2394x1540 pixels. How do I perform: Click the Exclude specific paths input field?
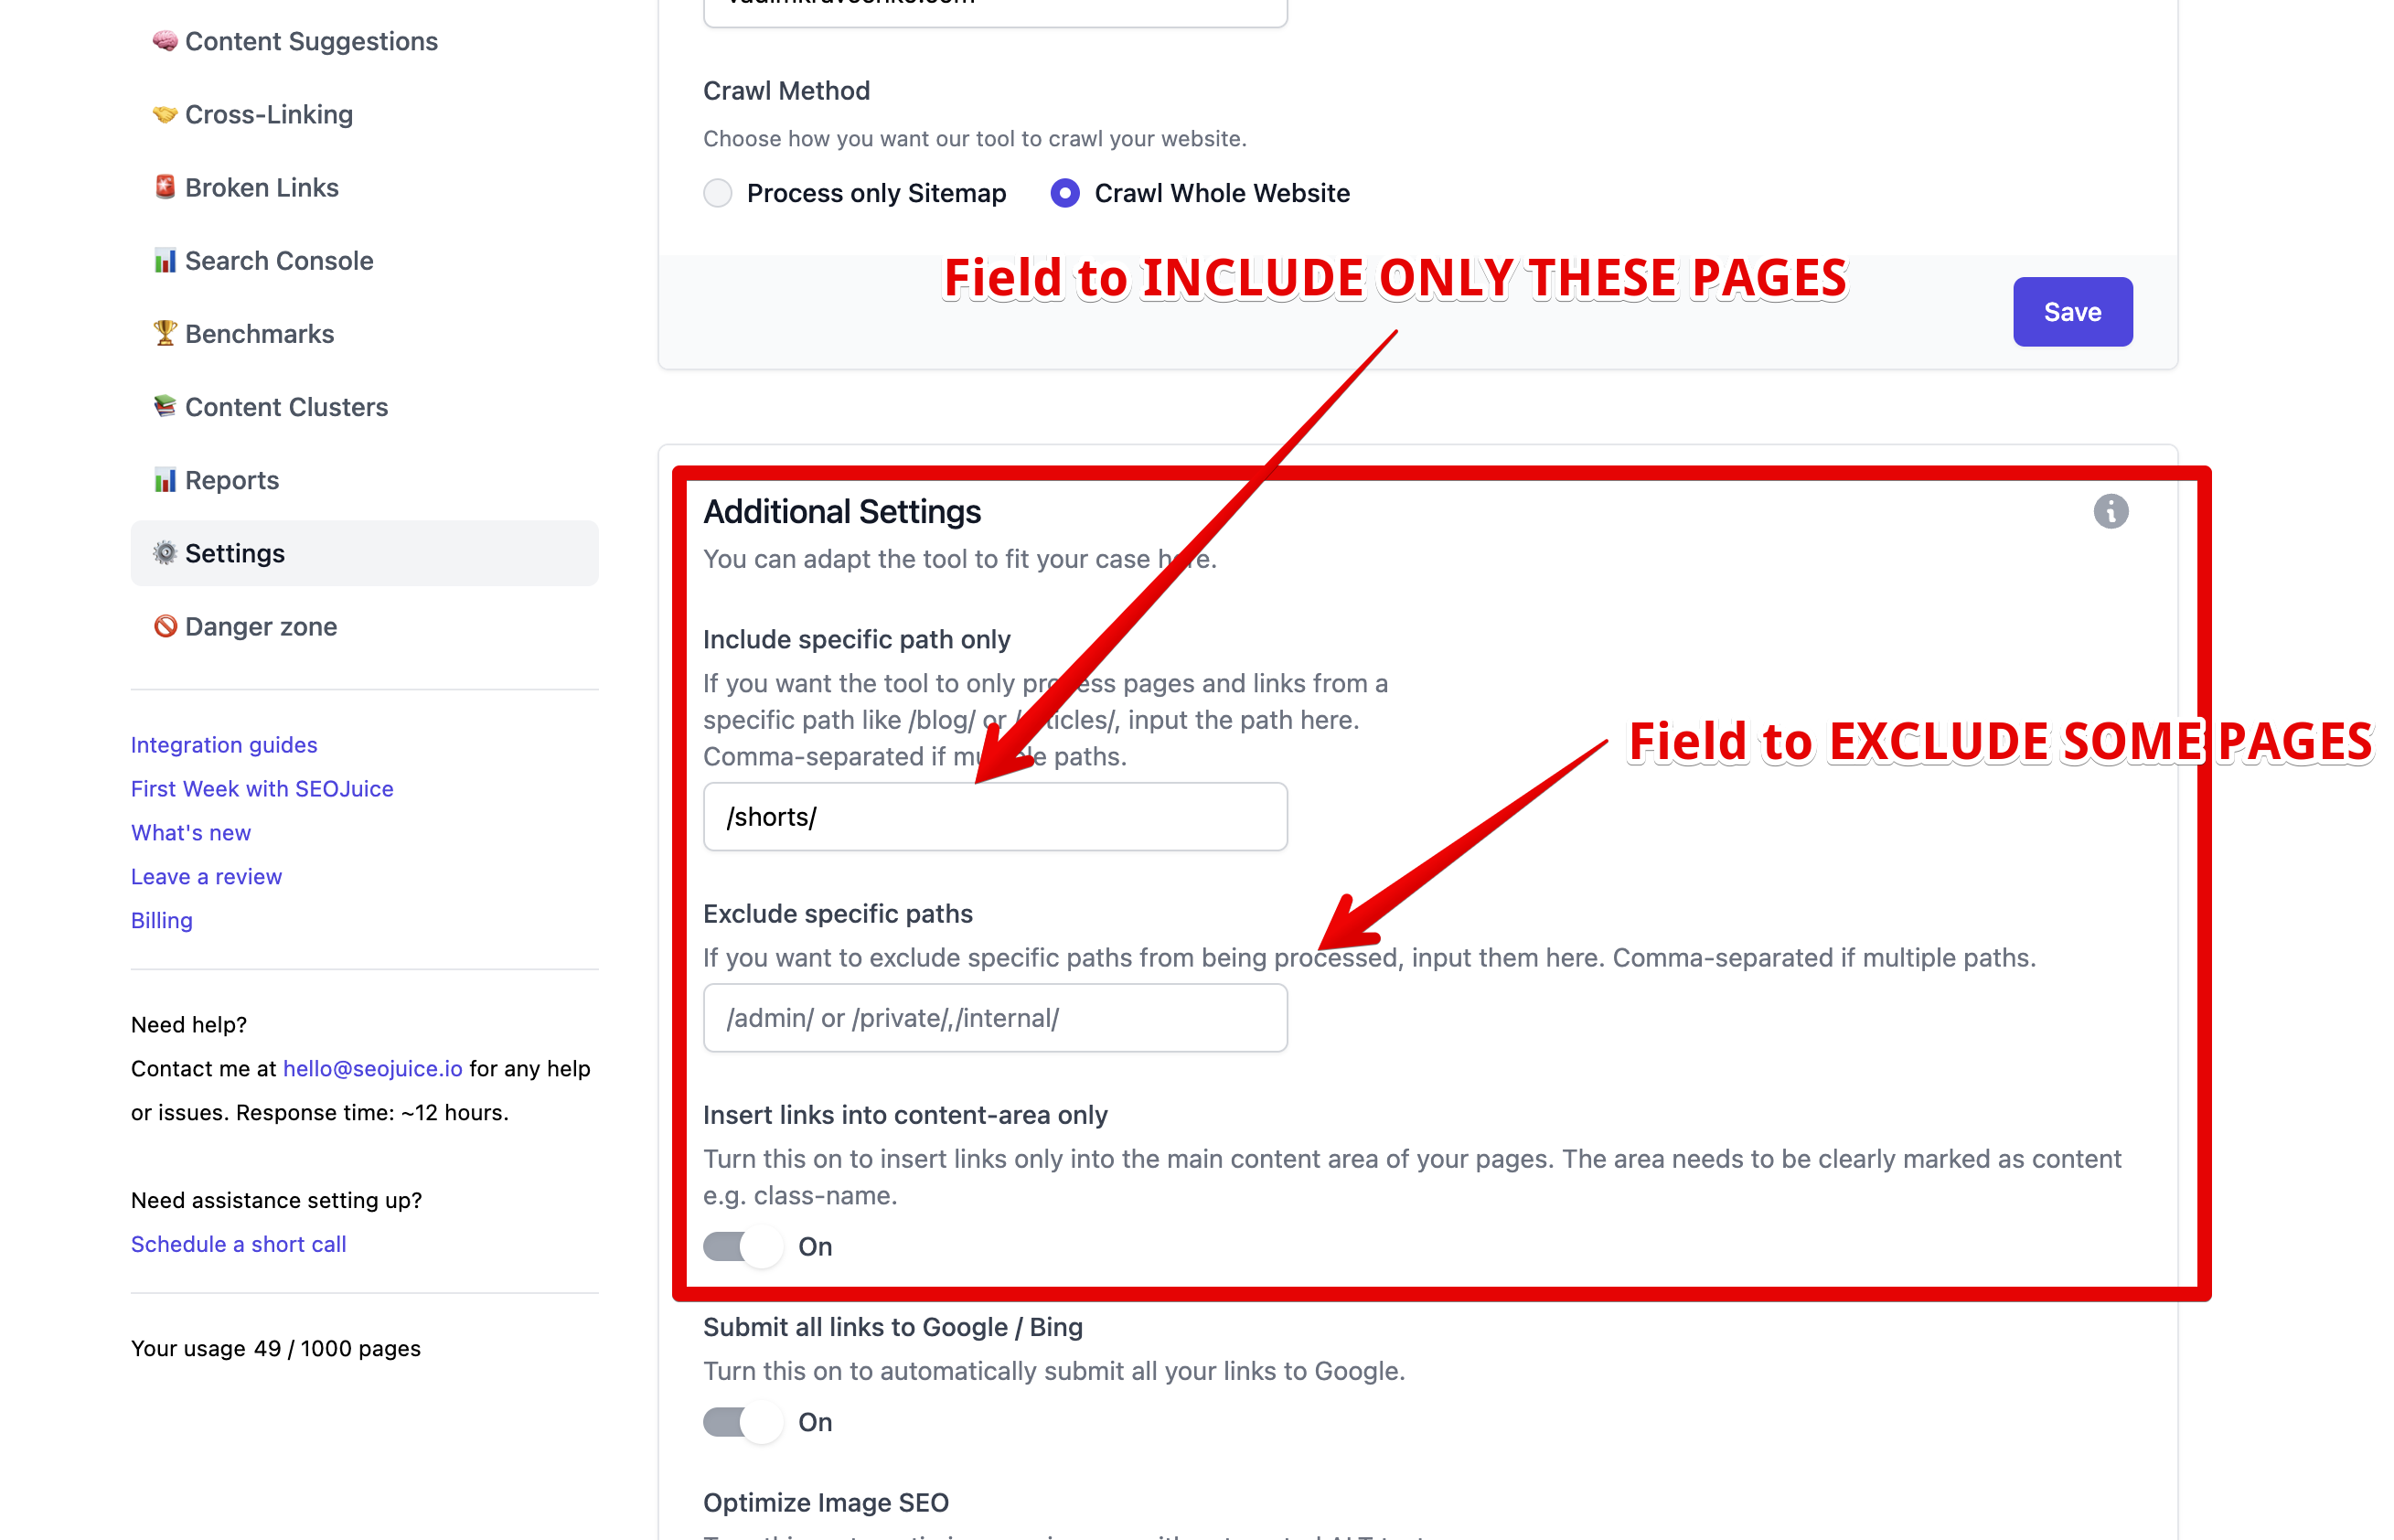click(994, 1017)
